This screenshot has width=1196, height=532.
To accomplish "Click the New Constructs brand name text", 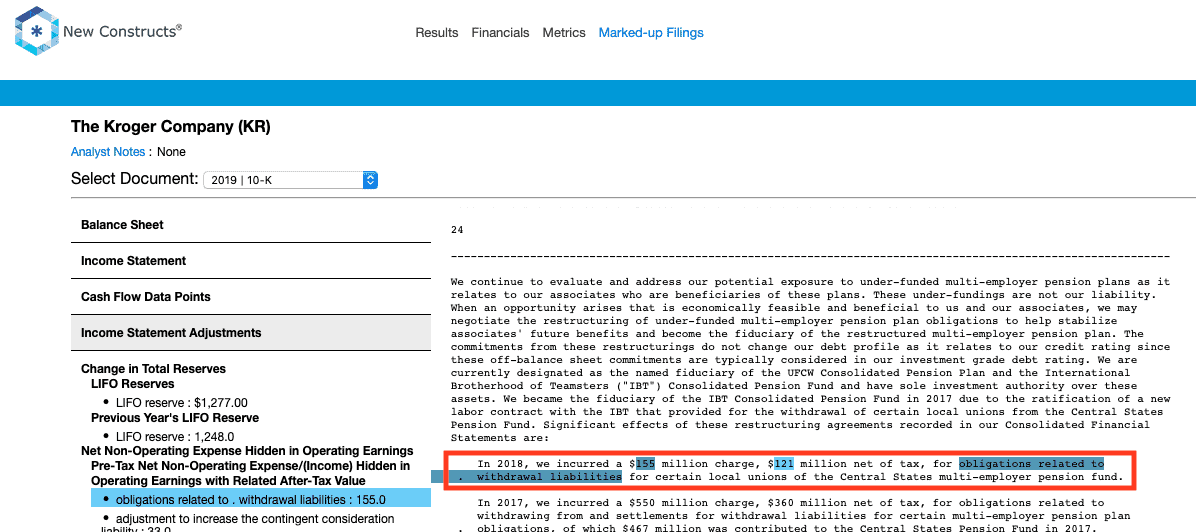I will point(122,31).
